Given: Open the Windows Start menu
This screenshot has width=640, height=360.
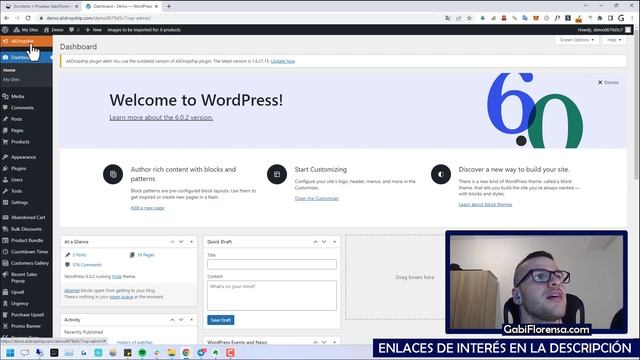Looking at the screenshot, I should point(10,353).
